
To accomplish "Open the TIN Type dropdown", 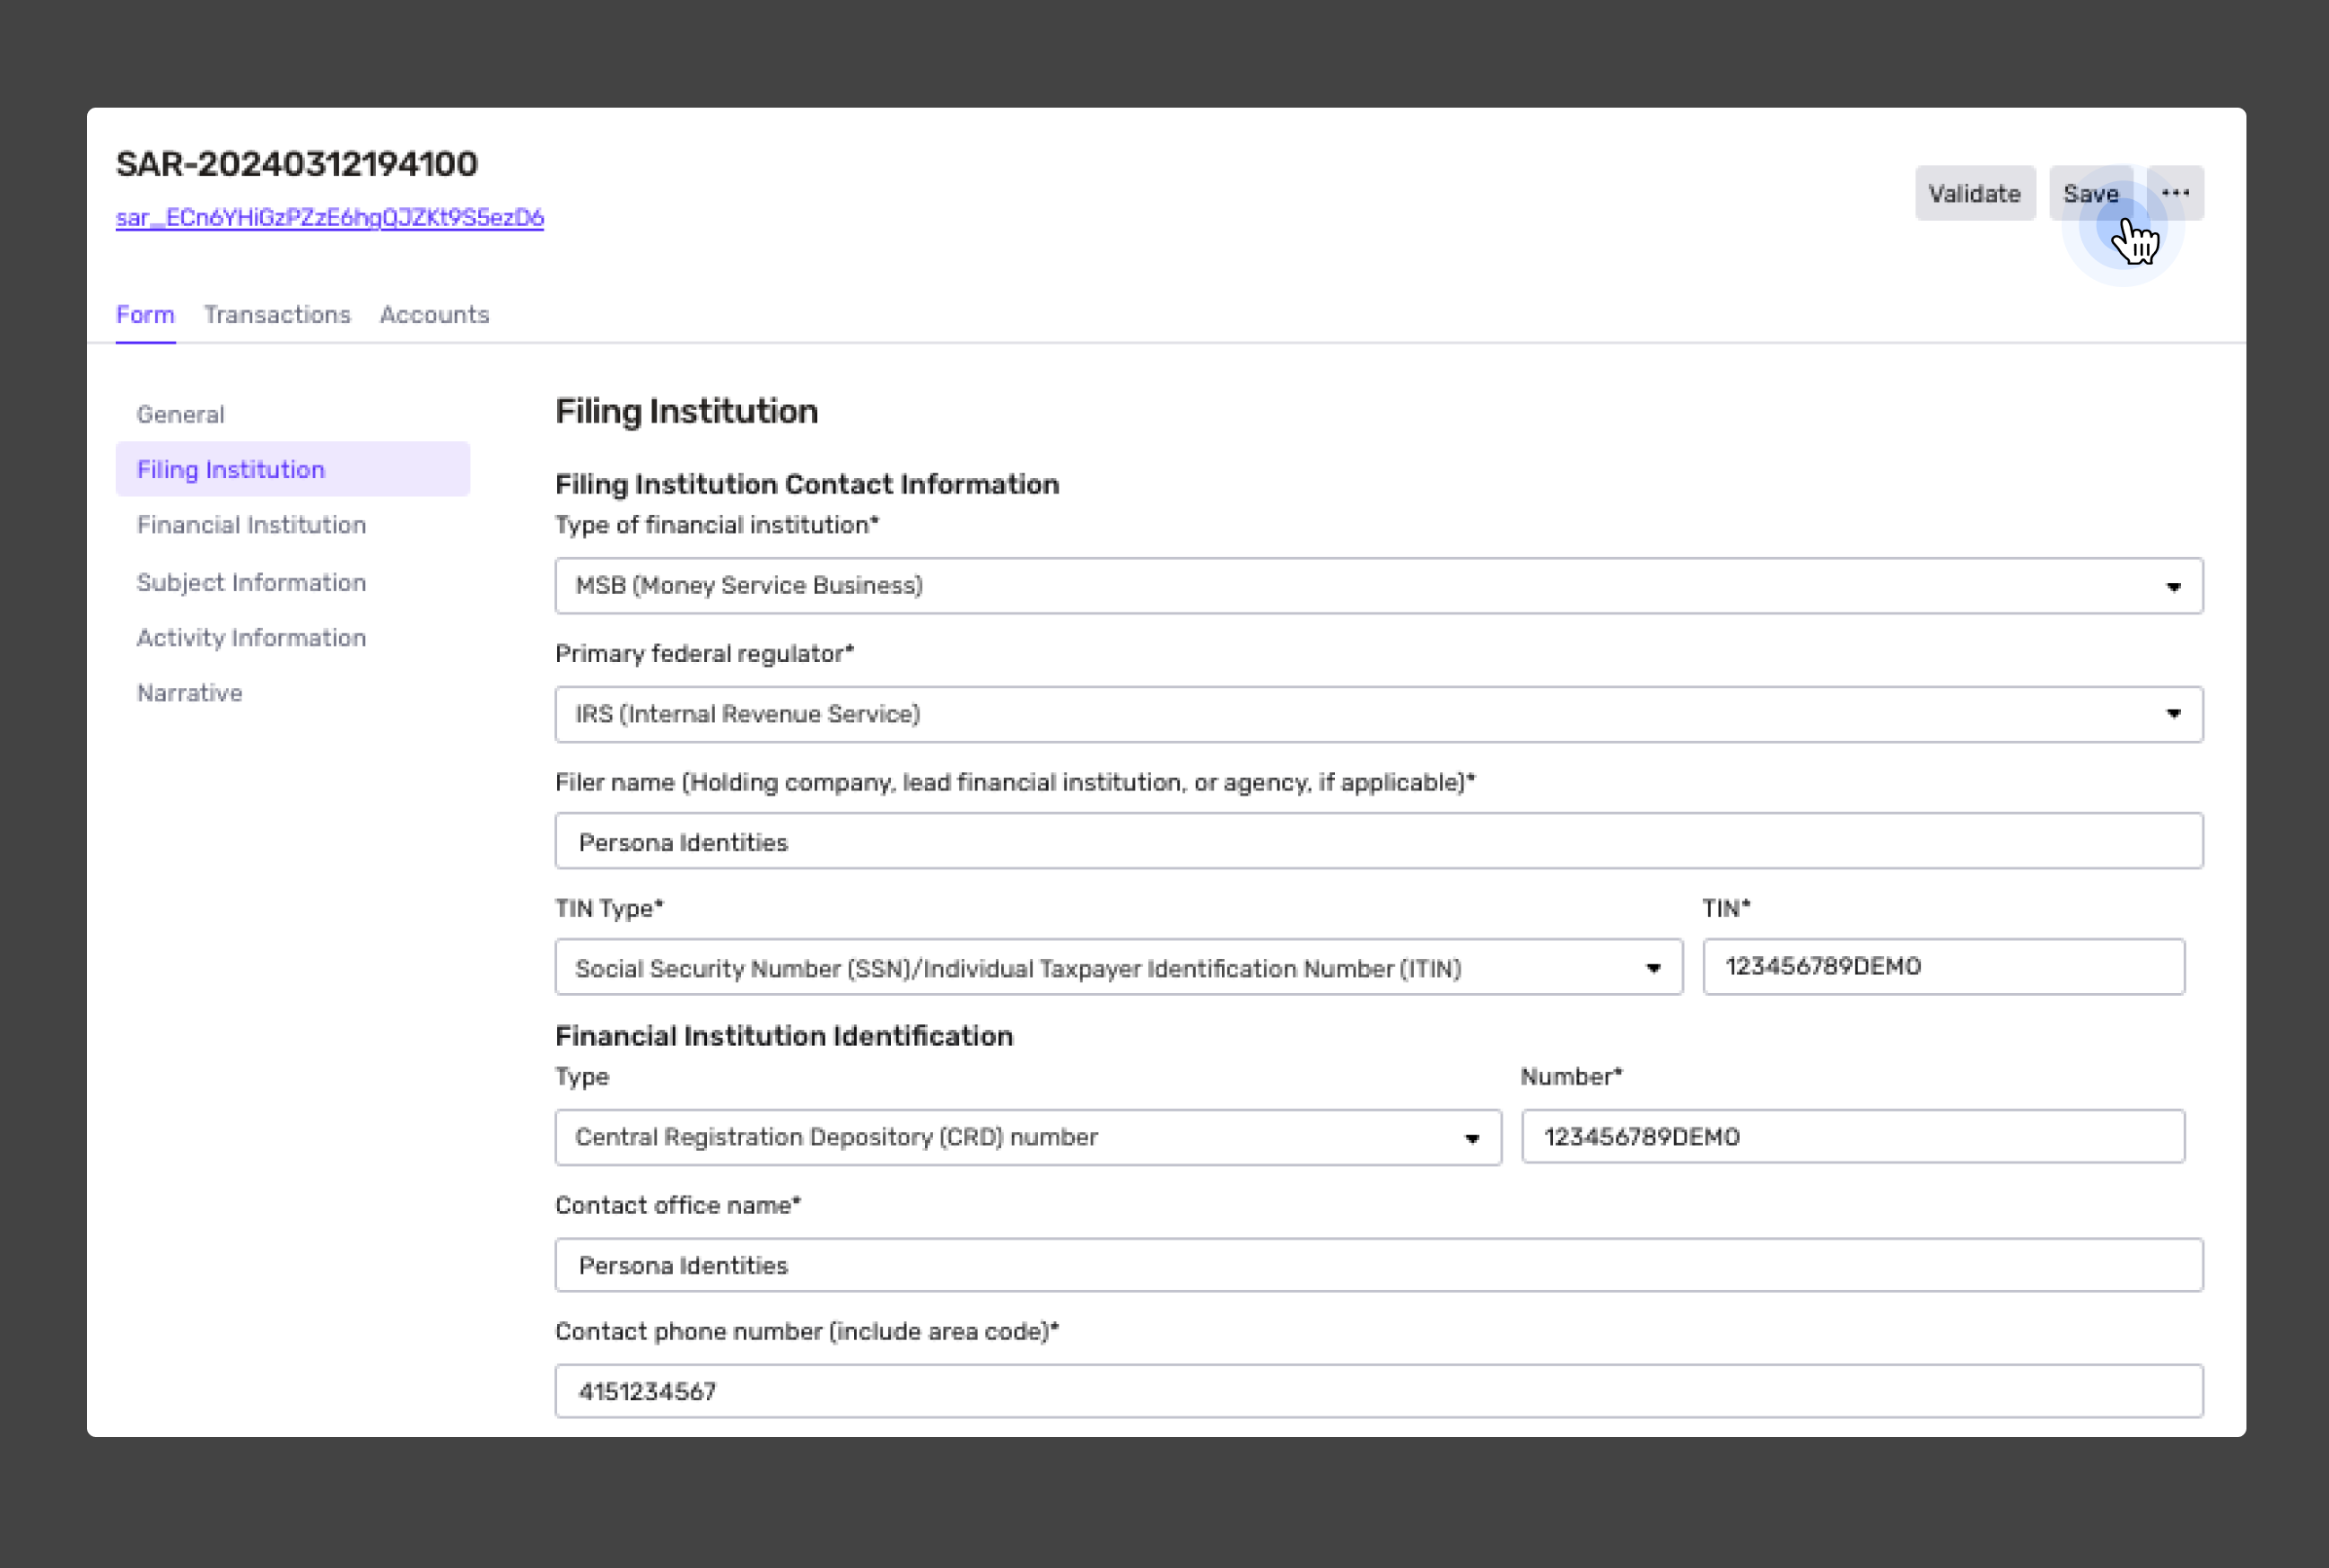I will (1119, 967).
